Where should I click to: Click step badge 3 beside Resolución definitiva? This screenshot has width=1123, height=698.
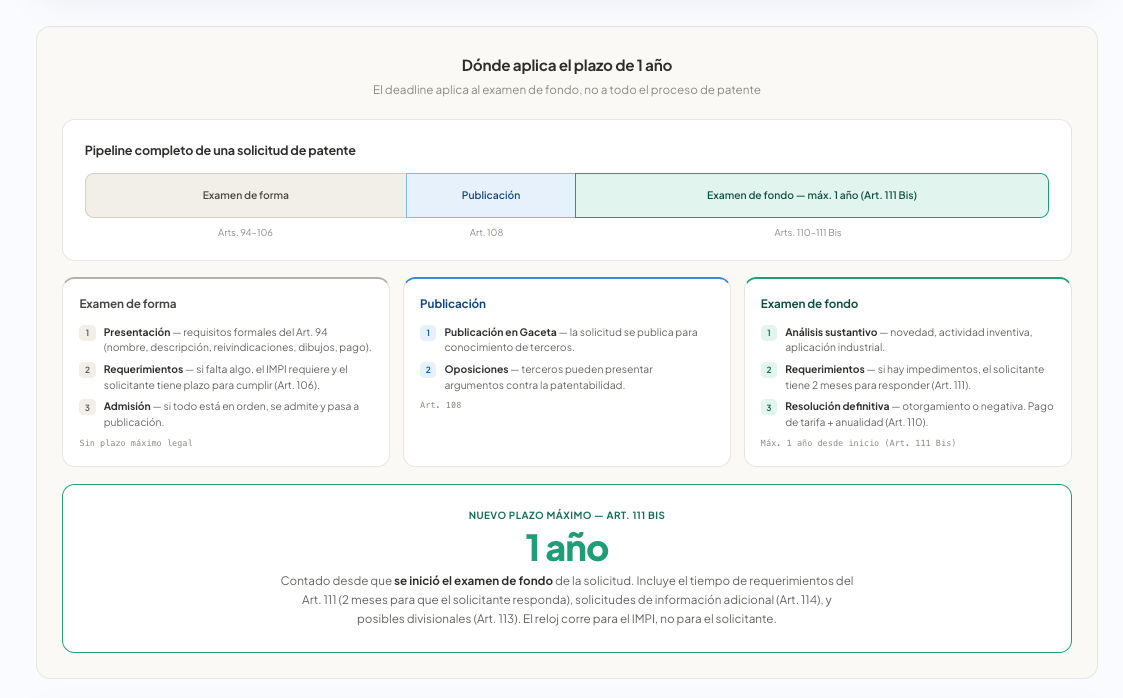tap(768, 407)
